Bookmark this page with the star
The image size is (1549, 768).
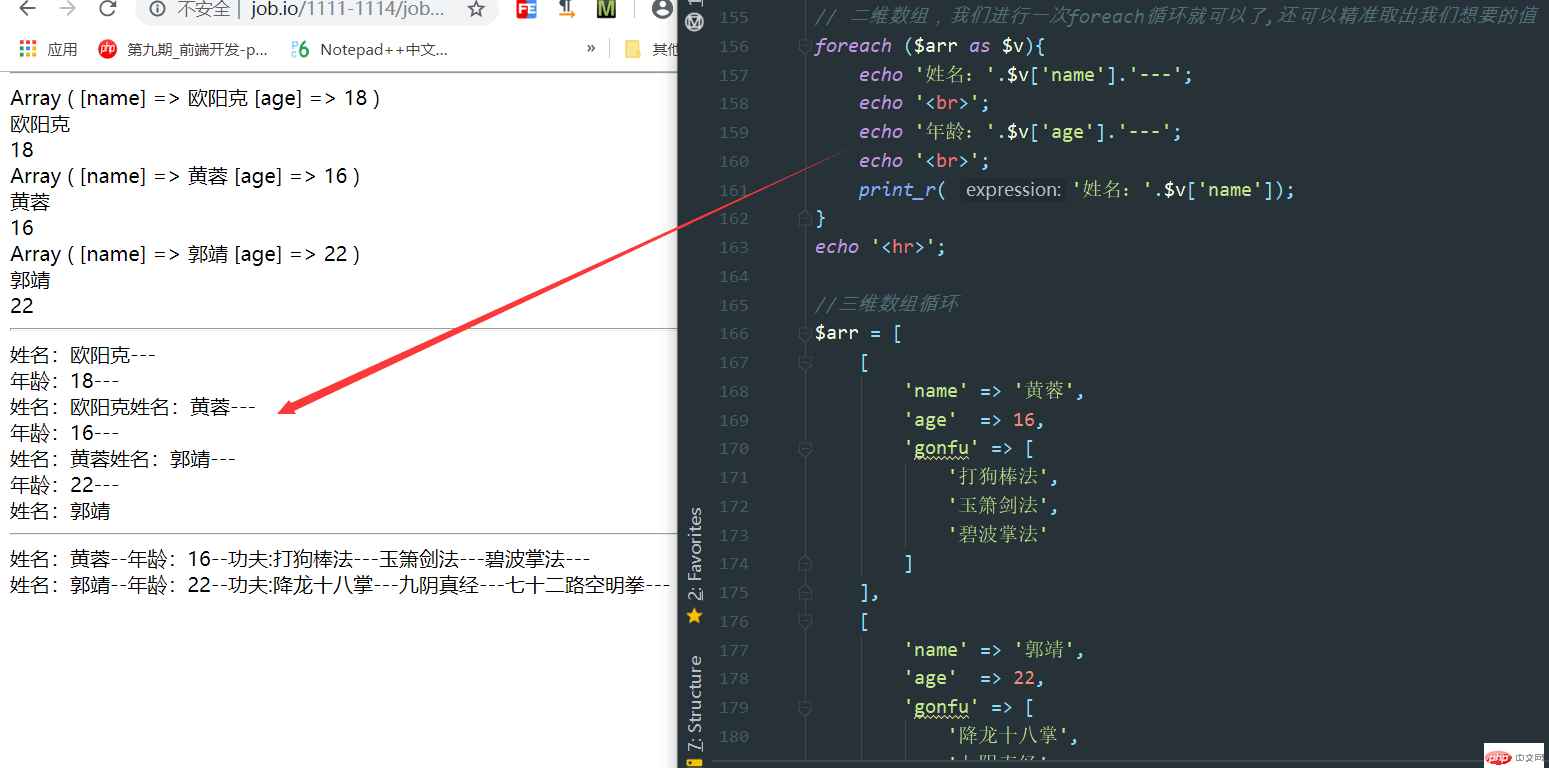[476, 10]
